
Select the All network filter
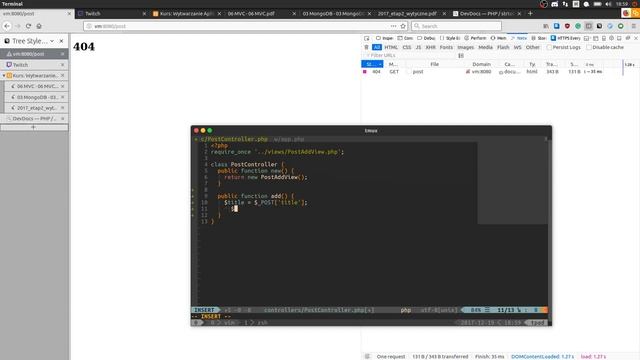[377, 47]
